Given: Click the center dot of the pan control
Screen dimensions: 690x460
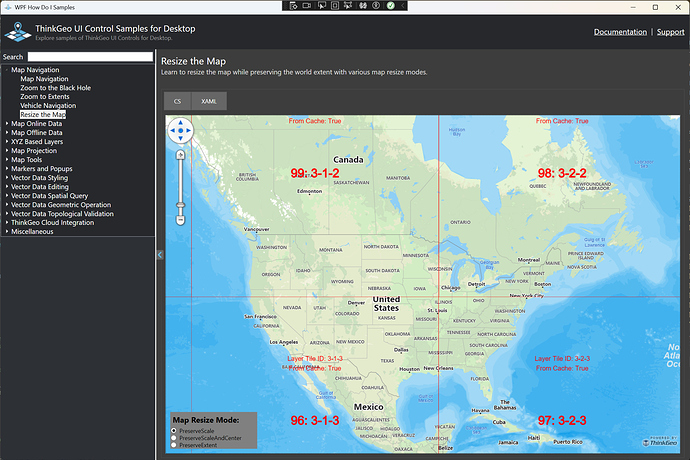Looking at the screenshot, I should [x=180, y=131].
